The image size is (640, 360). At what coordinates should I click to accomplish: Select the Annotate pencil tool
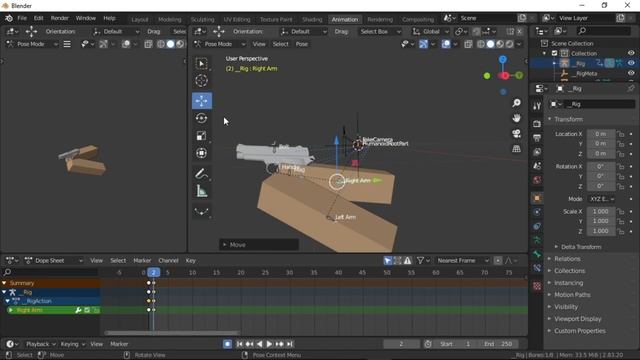[x=202, y=174]
